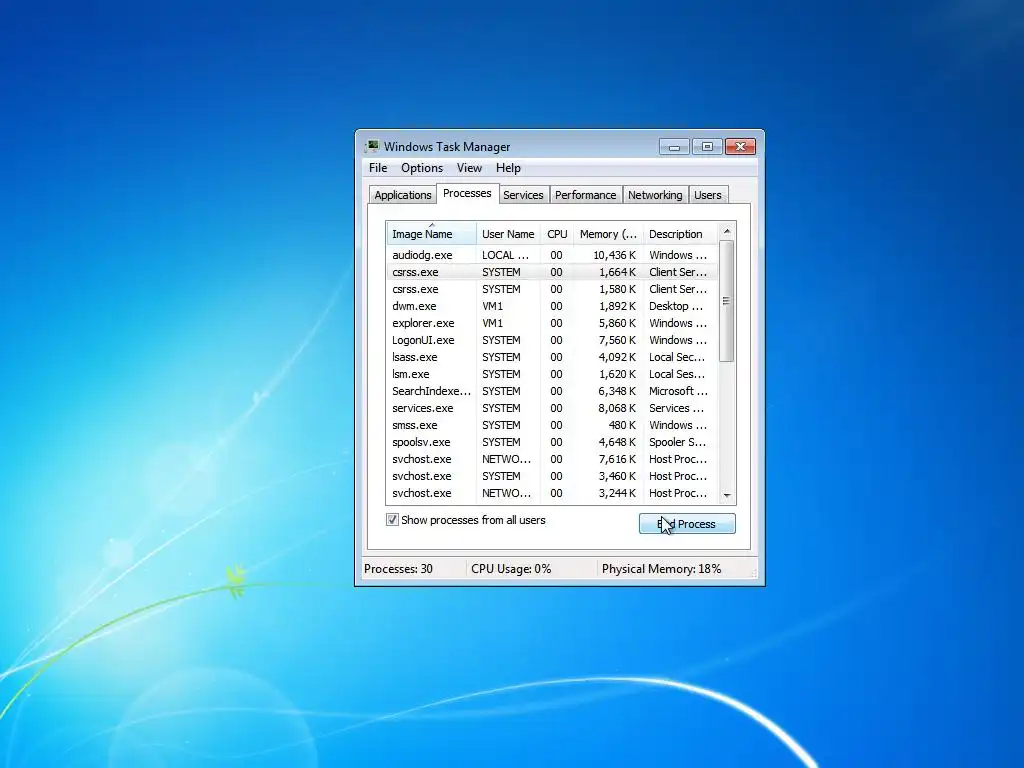
Task: Select the SearchIndexe... process row
Action: 552,391
